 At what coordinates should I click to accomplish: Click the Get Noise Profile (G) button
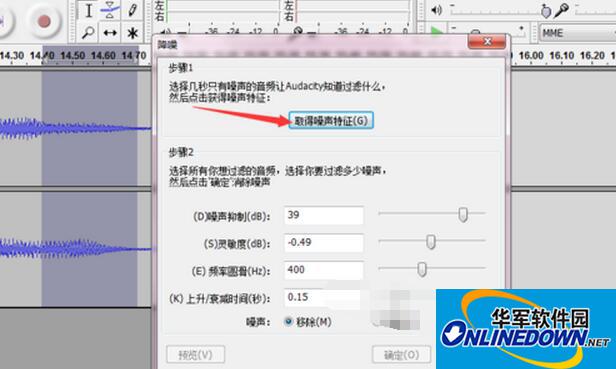[331, 120]
